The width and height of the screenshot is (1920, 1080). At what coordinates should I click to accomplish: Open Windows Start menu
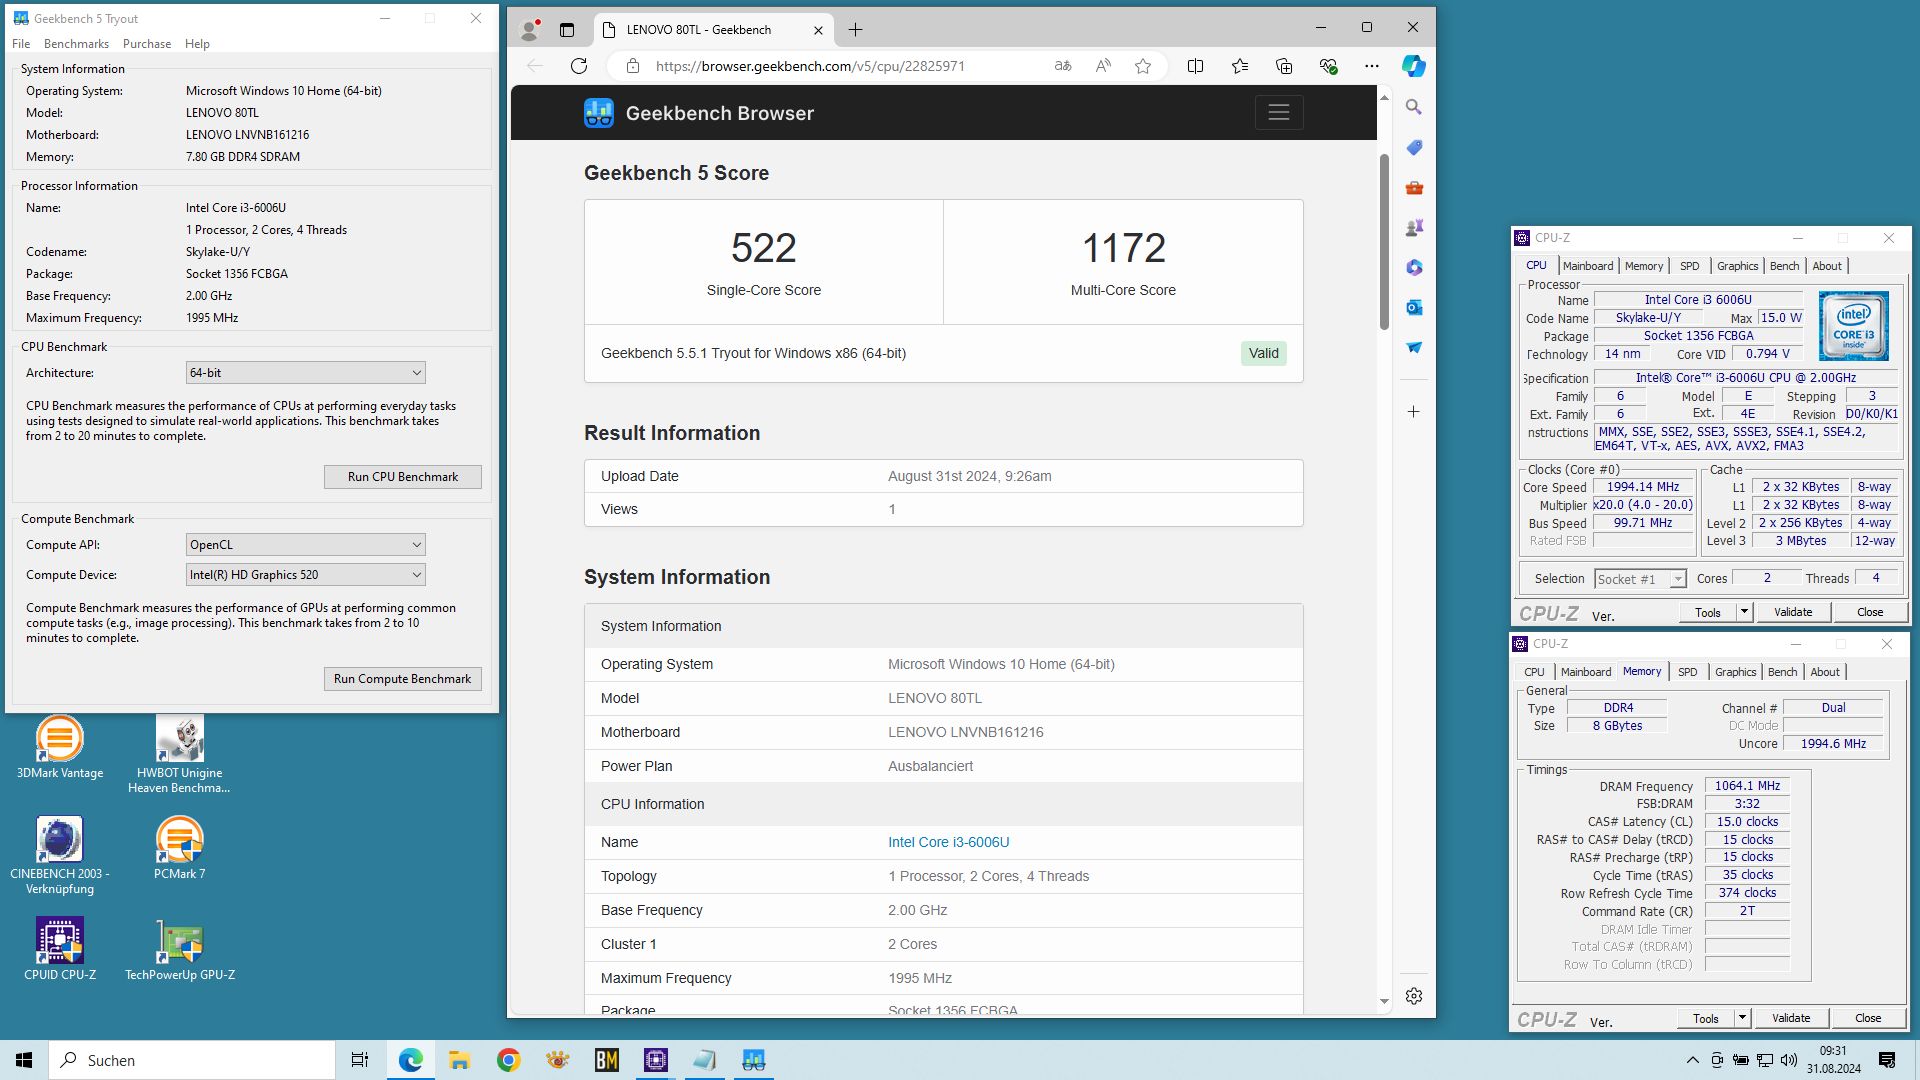(24, 1060)
